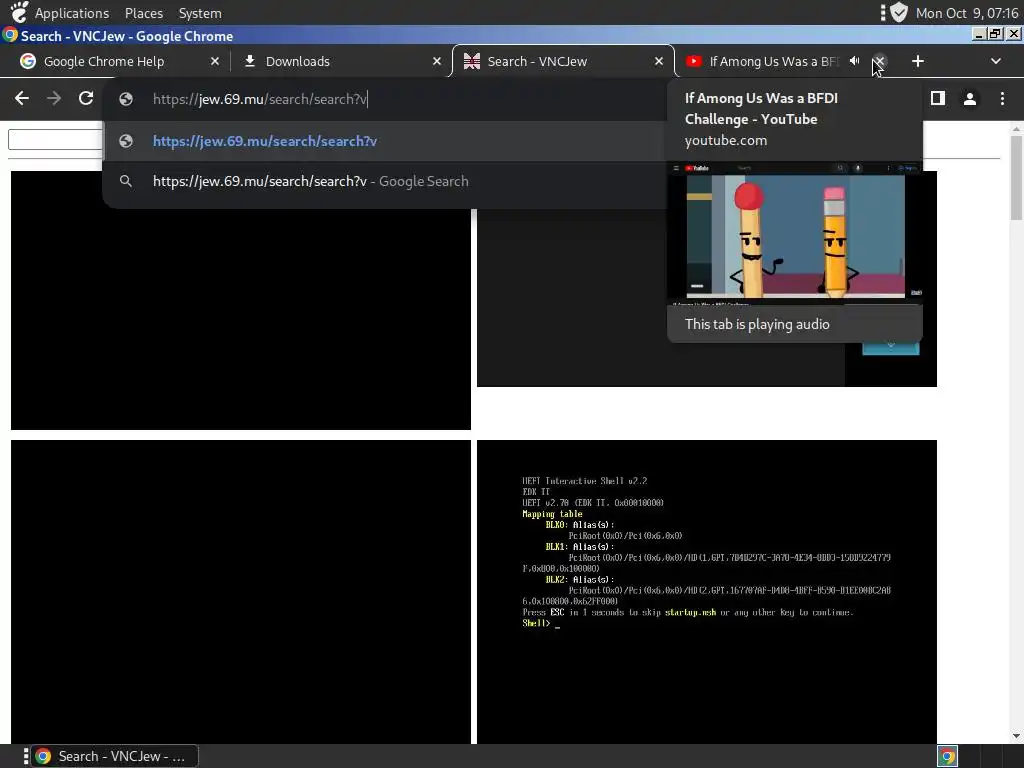Open the top-left black VNC thumbnail
This screenshot has height=768, width=1024.
(241, 300)
